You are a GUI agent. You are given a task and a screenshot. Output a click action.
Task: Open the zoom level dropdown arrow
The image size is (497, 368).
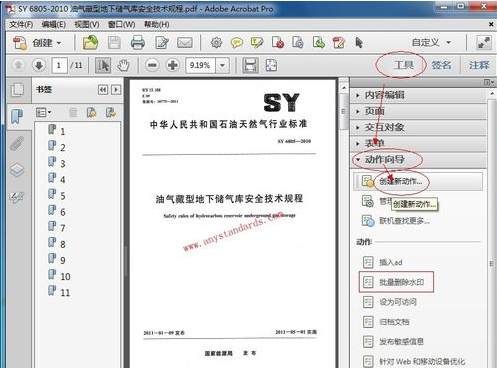click(222, 65)
